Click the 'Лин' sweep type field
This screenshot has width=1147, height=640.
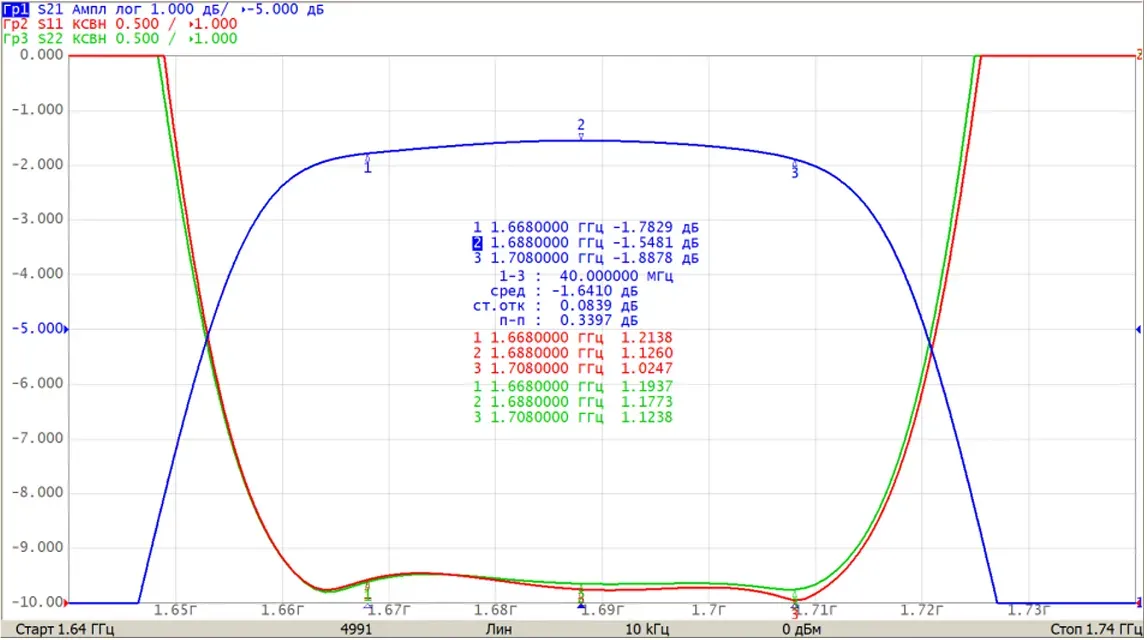click(499, 630)
